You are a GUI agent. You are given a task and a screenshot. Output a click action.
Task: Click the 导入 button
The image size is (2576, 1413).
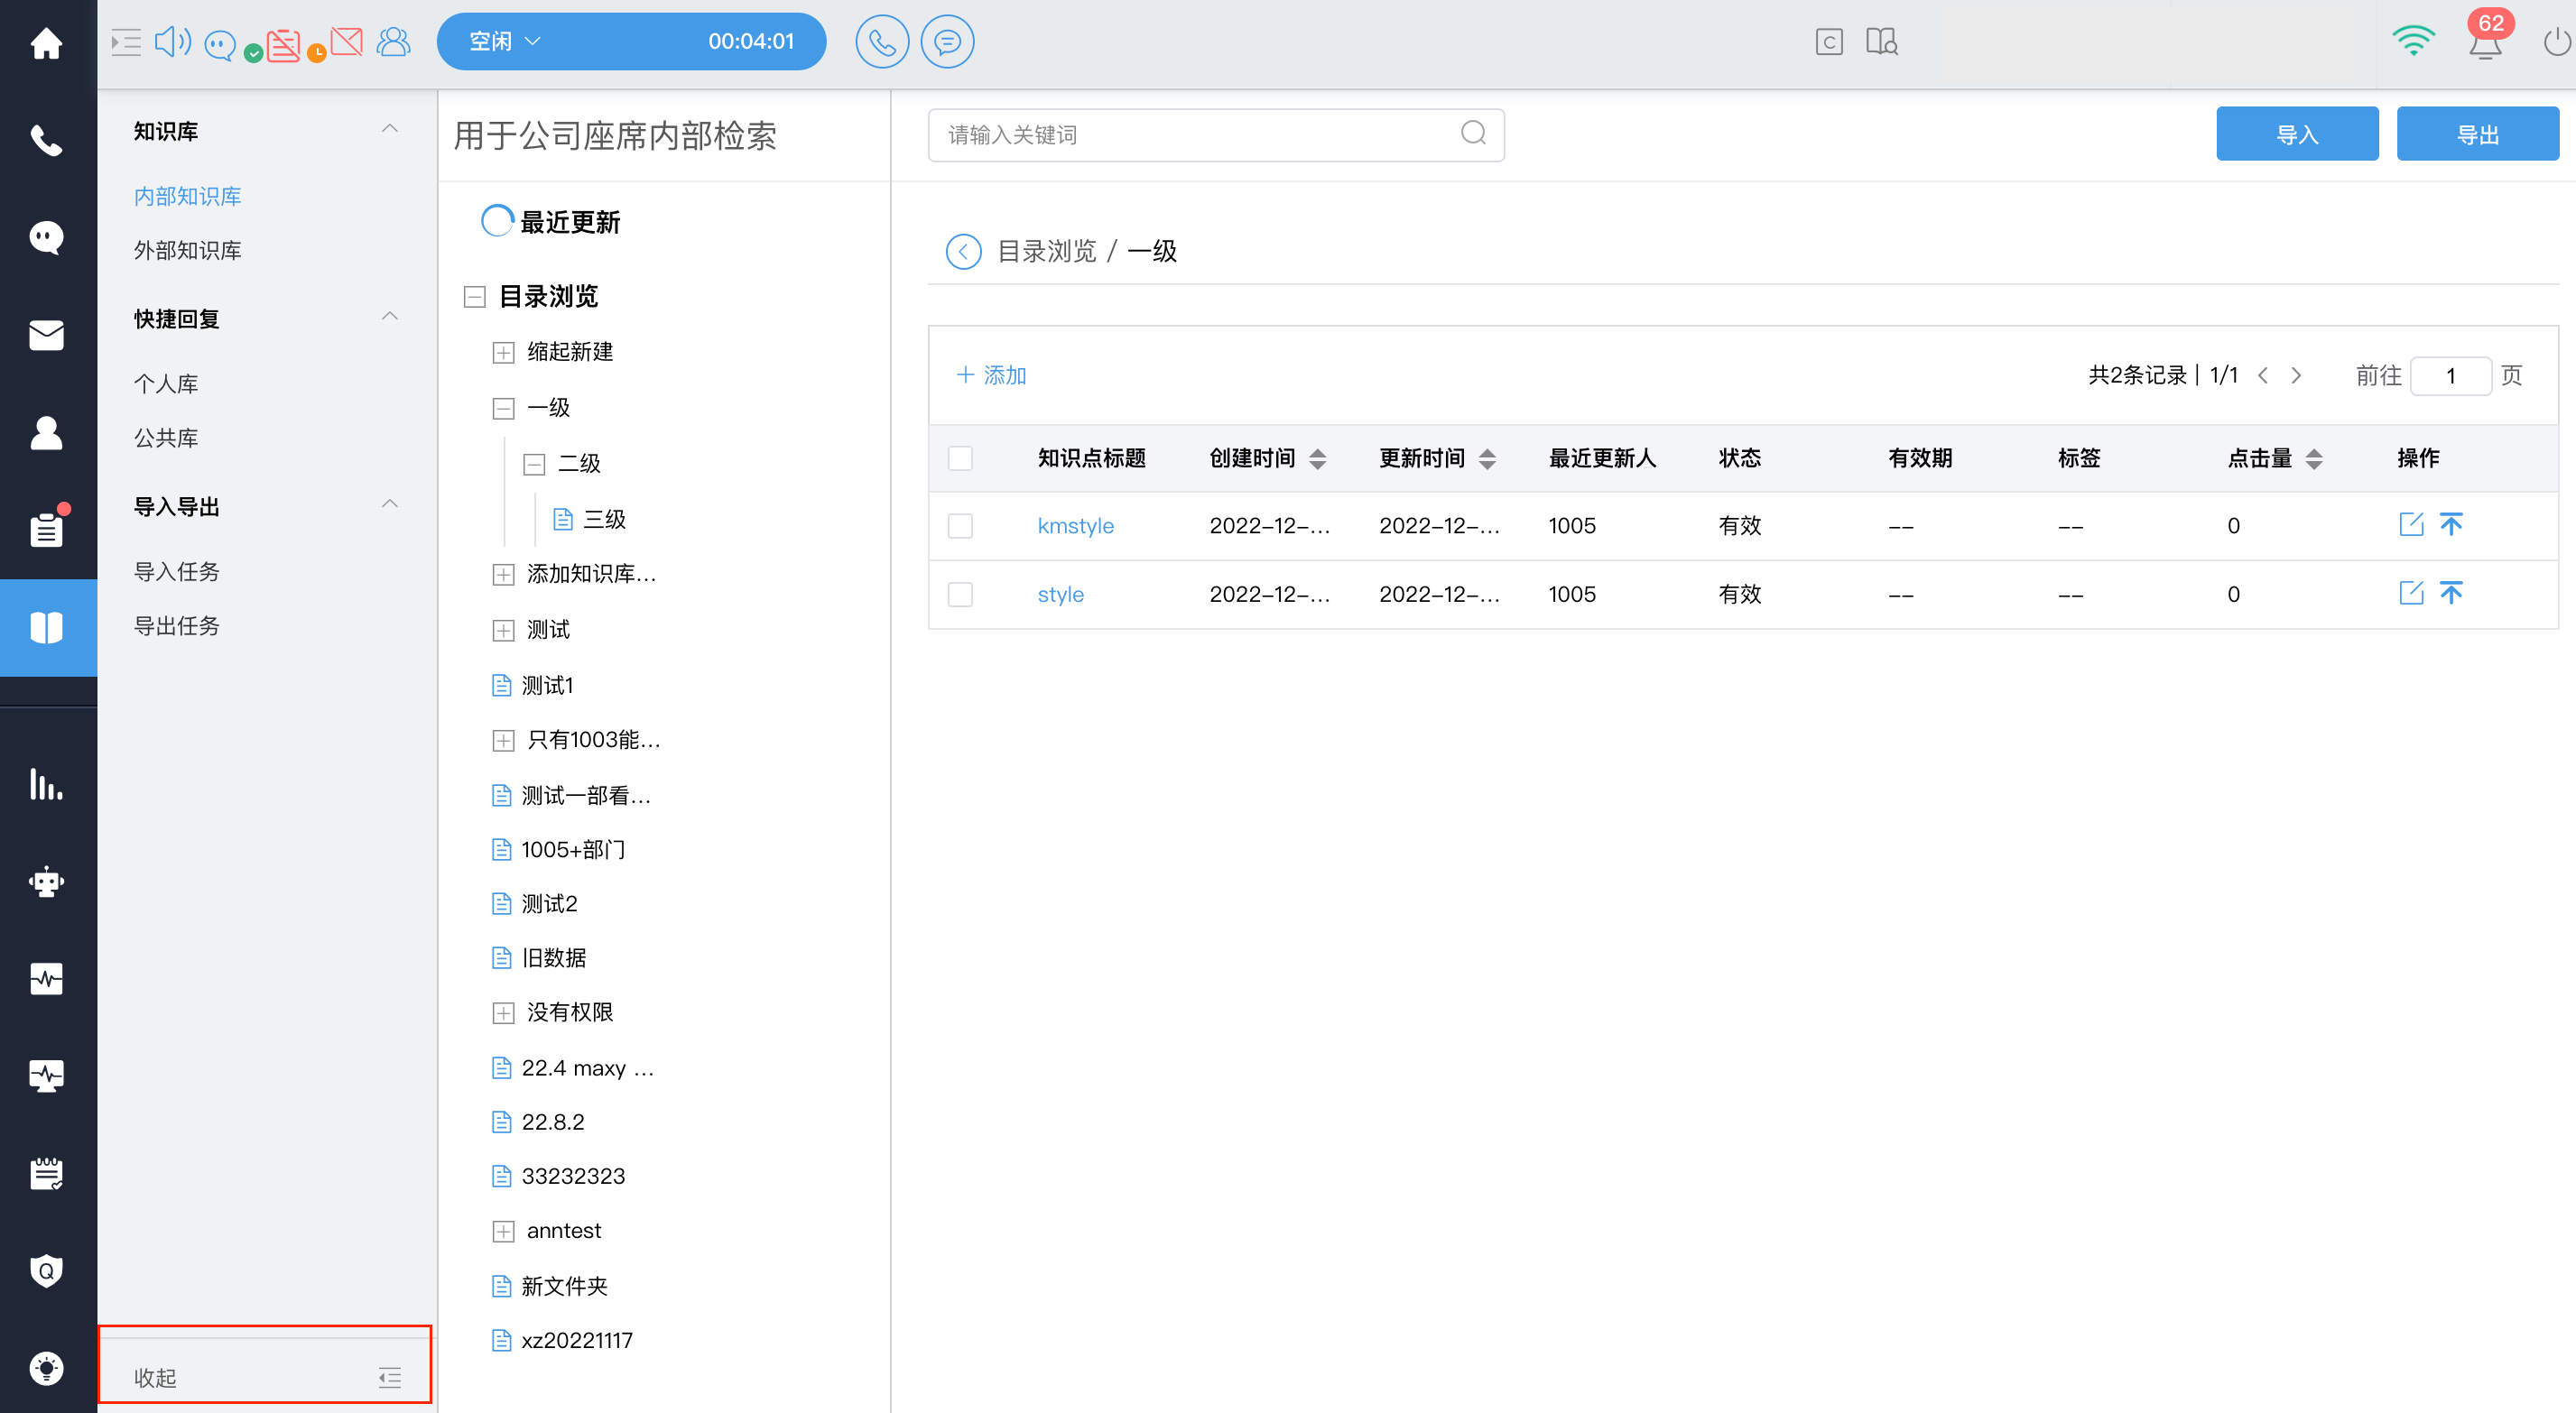(x=2296, y=134)
